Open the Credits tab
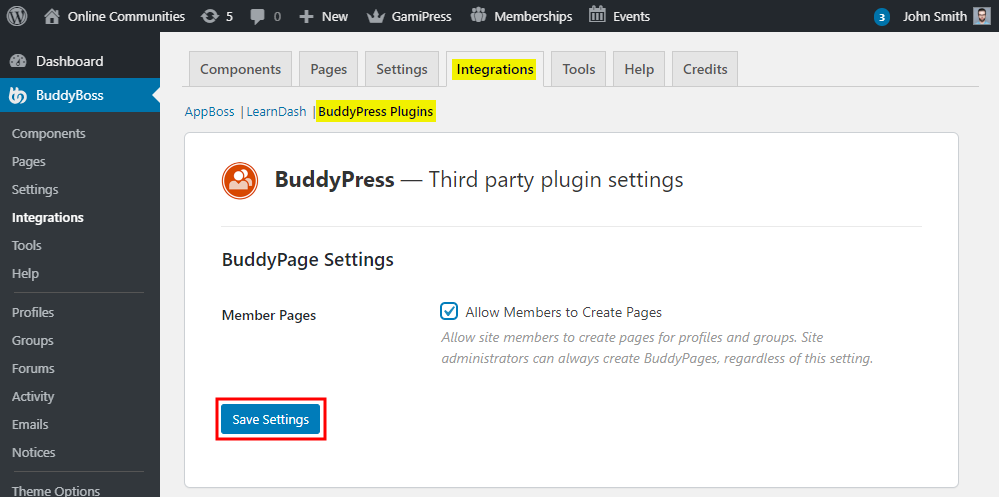 [705, 69]
